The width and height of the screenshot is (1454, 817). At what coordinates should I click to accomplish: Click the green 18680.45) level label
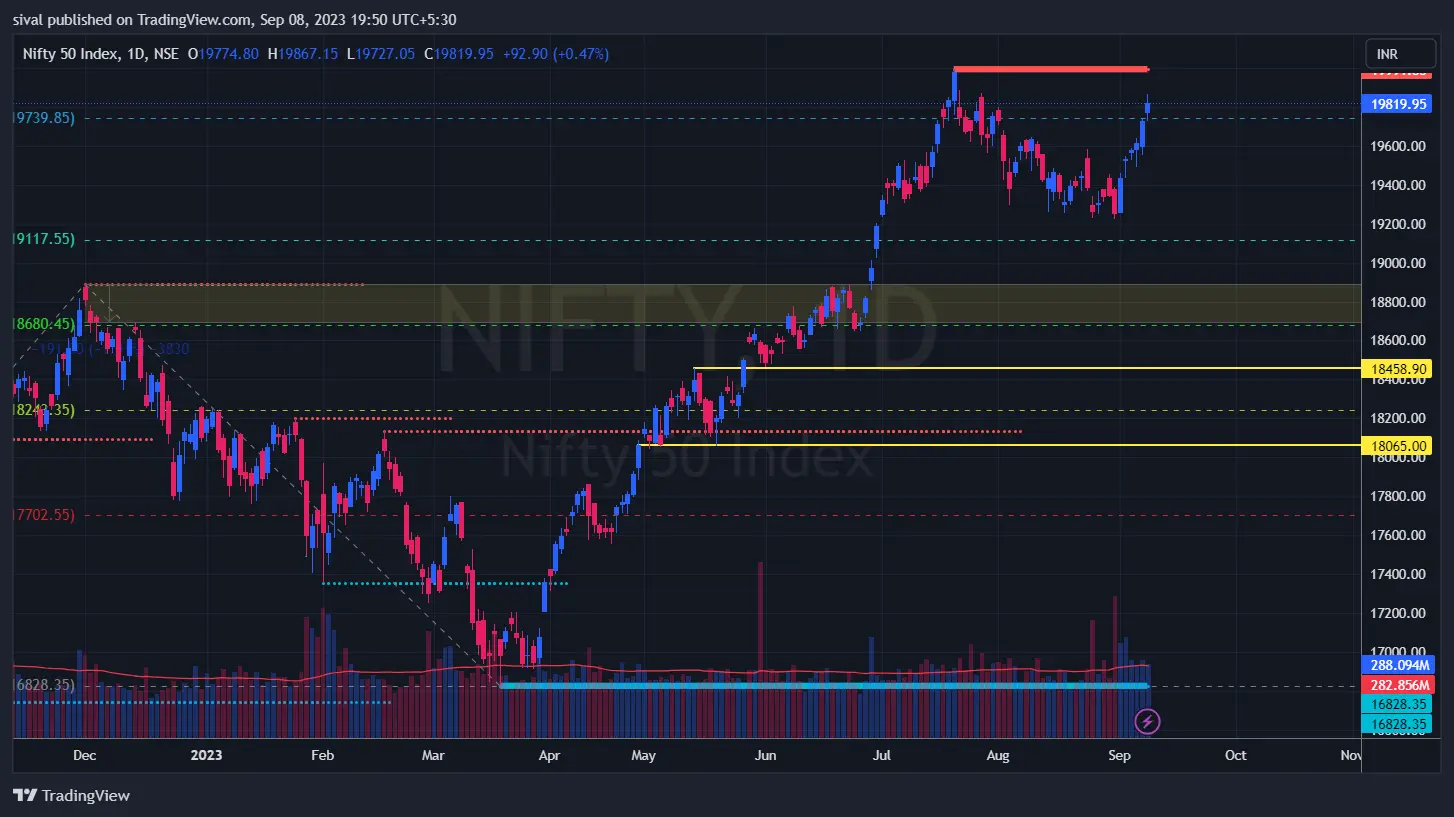click(43, 324)
